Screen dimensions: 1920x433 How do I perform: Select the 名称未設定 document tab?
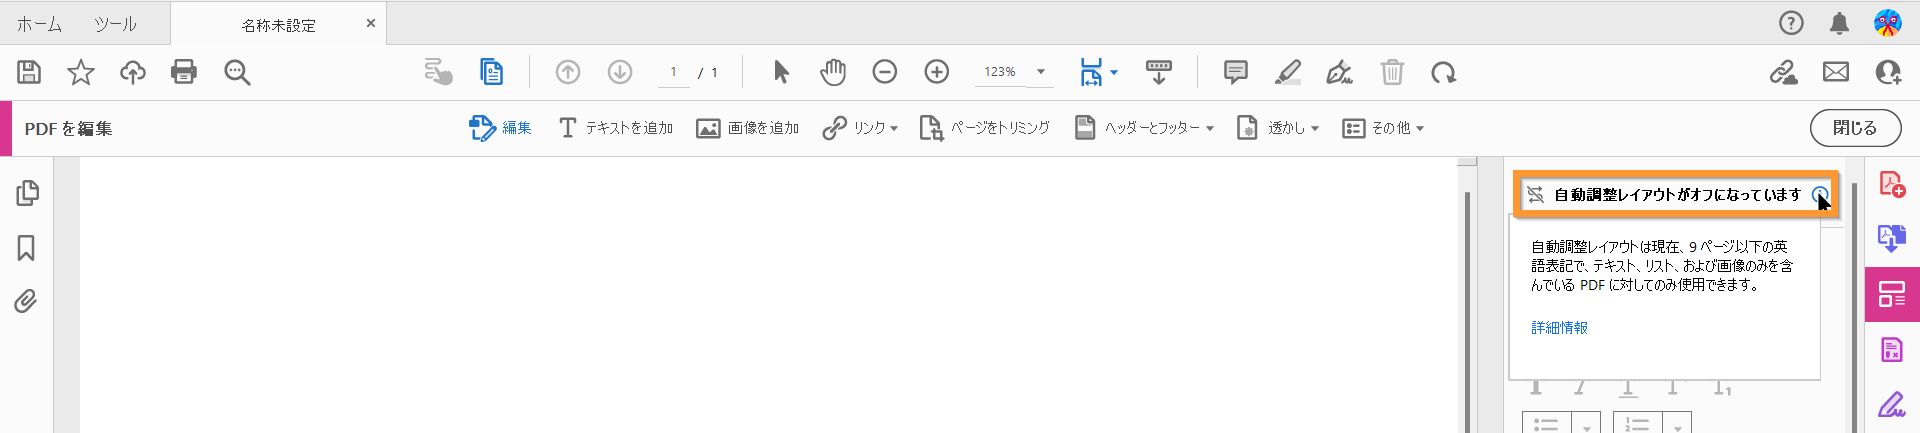[x=278, y=25]
